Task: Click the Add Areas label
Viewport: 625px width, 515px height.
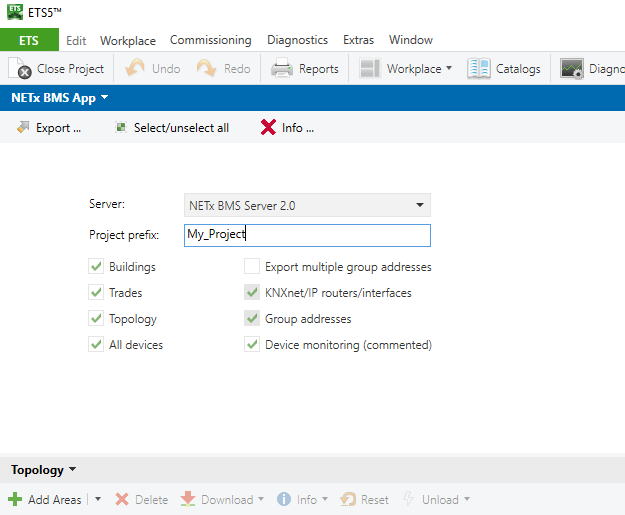Action: tap(55, 499)
